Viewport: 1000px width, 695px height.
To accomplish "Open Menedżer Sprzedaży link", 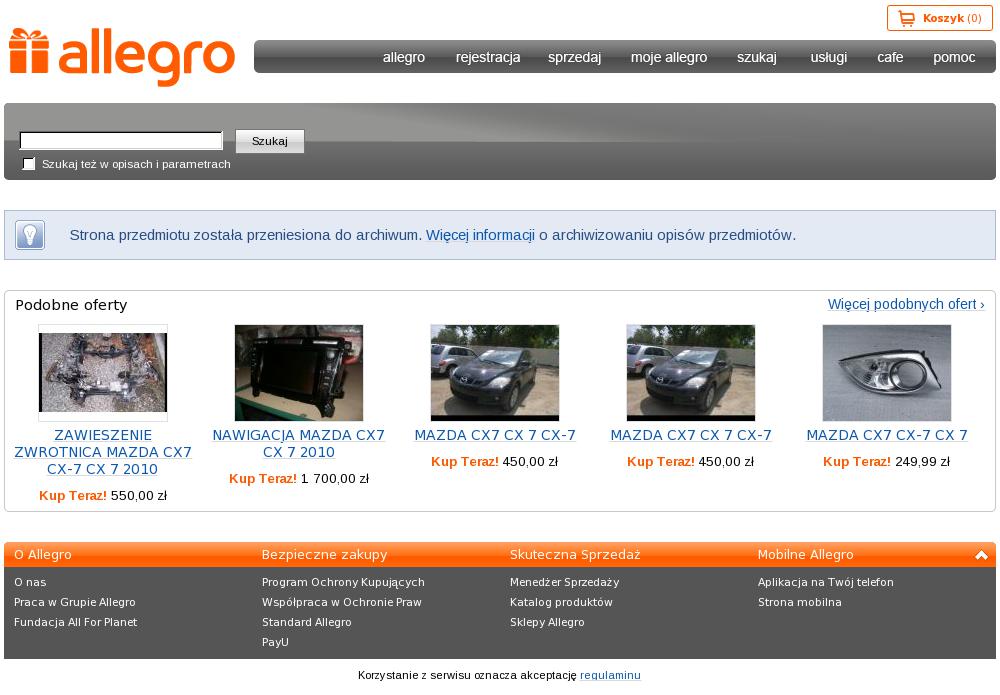I will click(x=564, y=582).
